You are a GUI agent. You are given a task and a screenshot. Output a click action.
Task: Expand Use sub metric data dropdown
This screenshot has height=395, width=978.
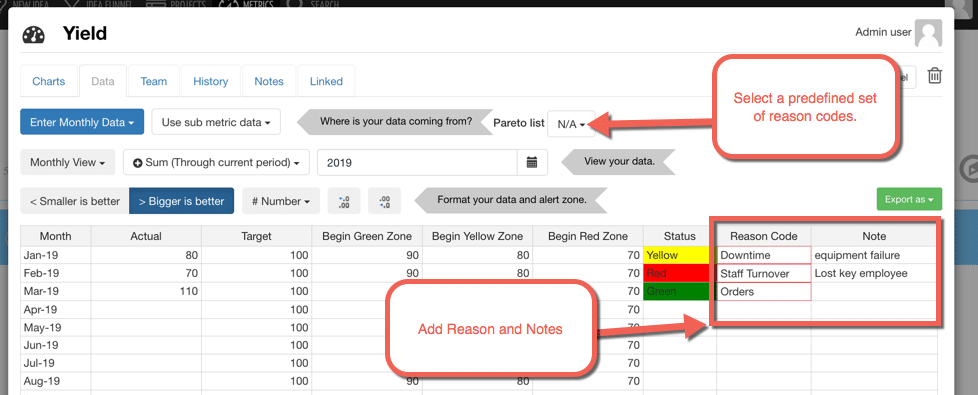pyautogui.click(x=216, y=122)
